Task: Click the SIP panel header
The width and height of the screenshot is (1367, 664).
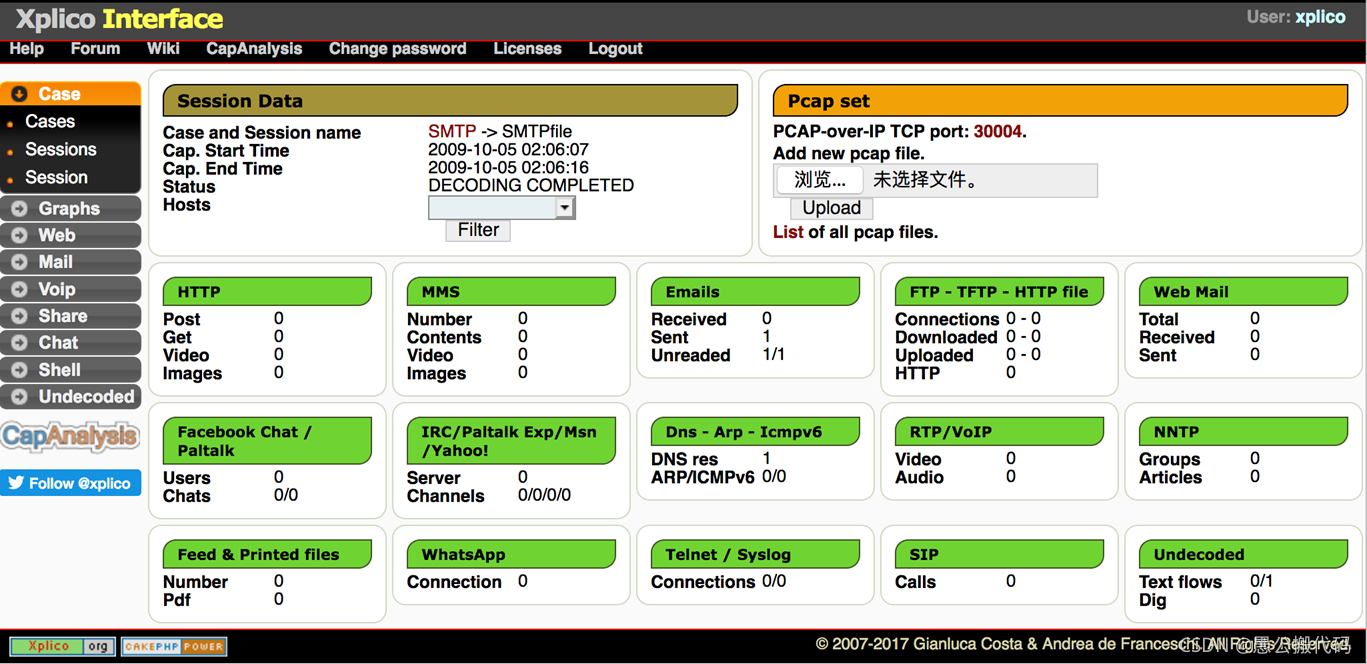Action: (x=999, y=554)
